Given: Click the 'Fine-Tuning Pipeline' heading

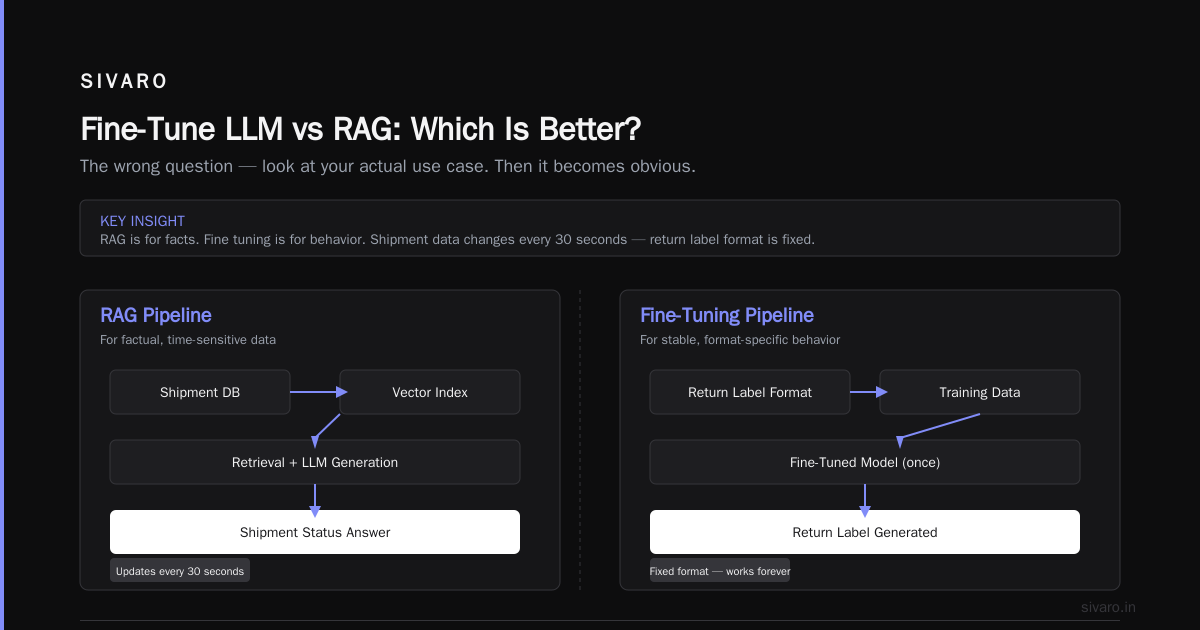Looking at the screenshot, I should click(x=727, y=315).
